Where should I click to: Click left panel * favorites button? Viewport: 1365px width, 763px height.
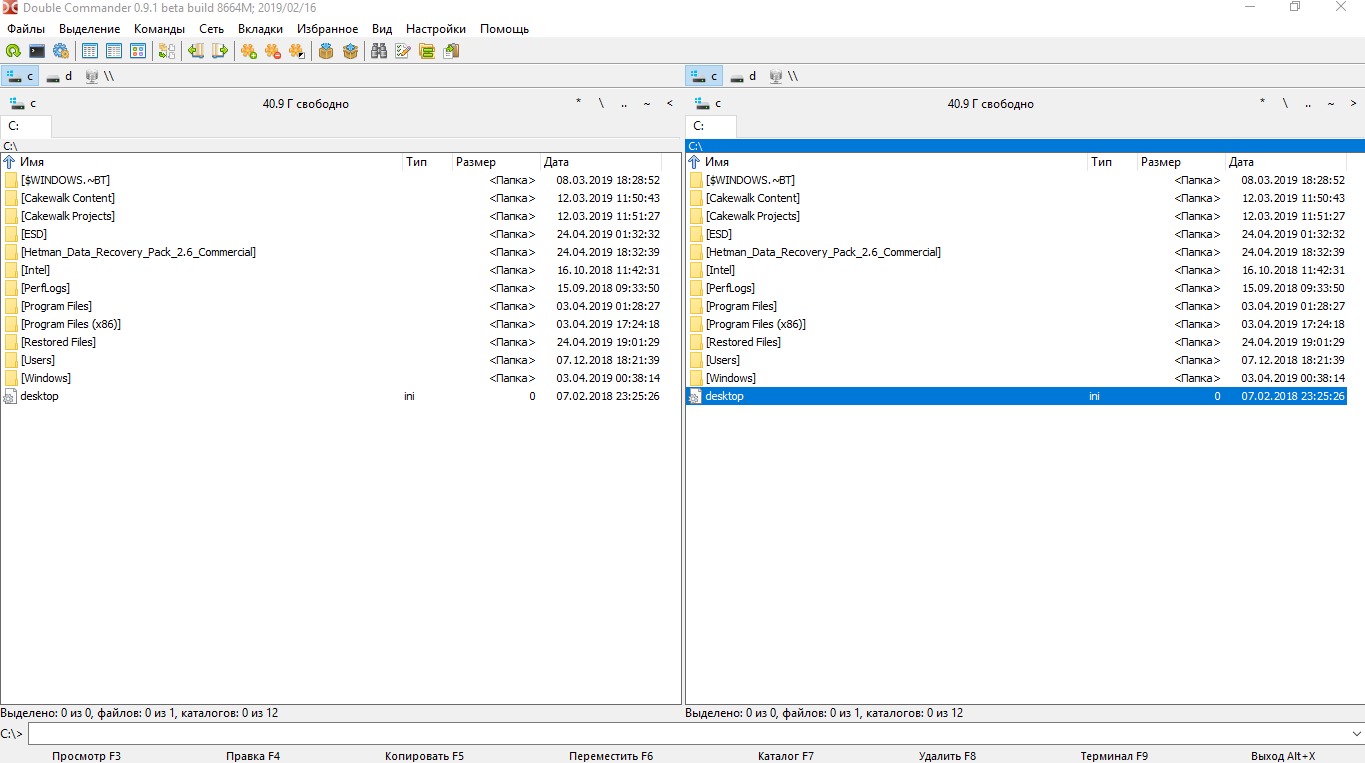coord(578,103)
